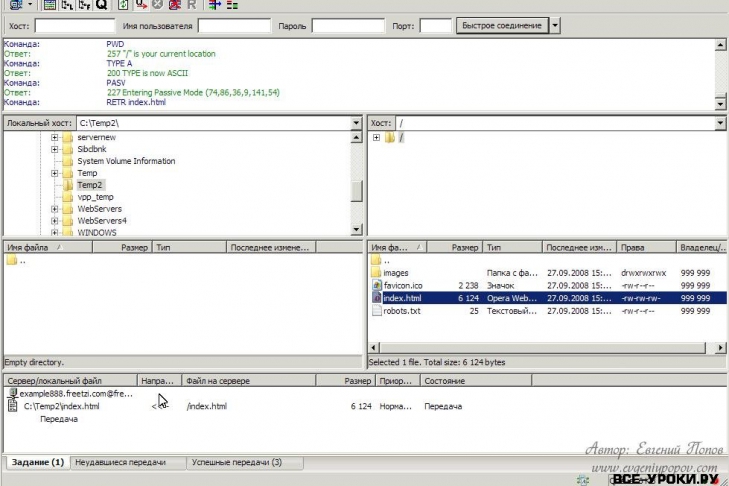
Task: Click the Быстрое соединение button
Action: (501, 25)
